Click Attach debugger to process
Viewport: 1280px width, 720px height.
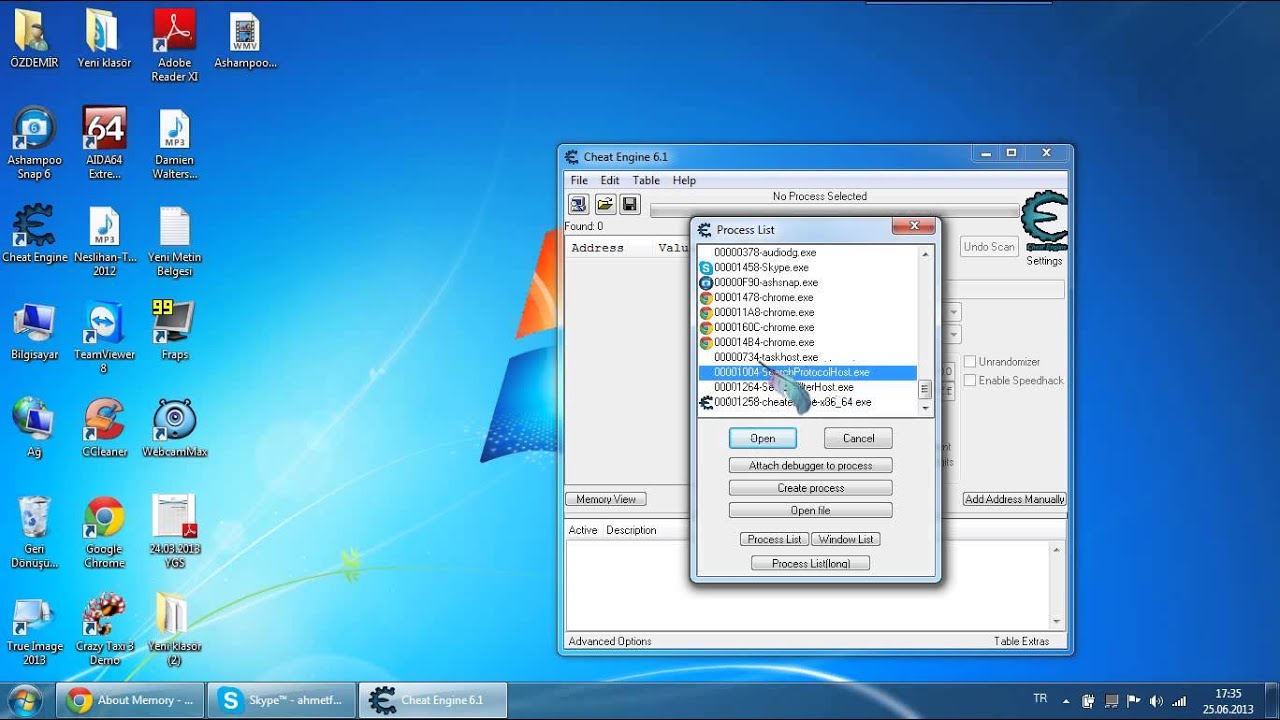(811, 465)
